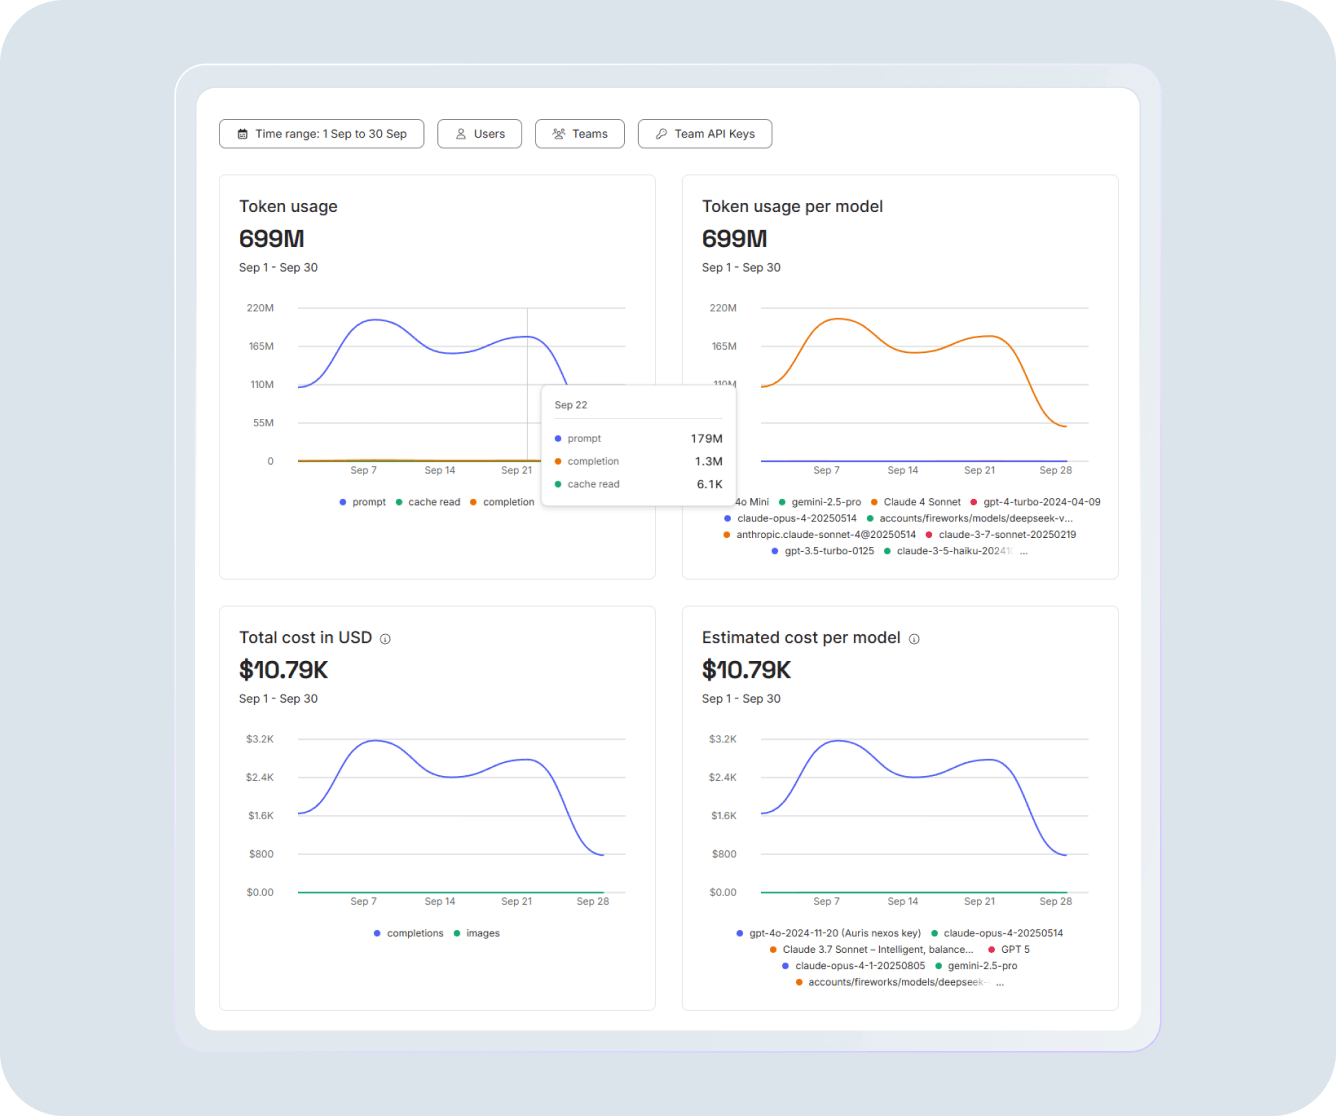Image resolution: width=1336 pixels, height=1116 pixels.
Task: Click the blue prompt dot in Token usage legend
Action: click(344, 501)
